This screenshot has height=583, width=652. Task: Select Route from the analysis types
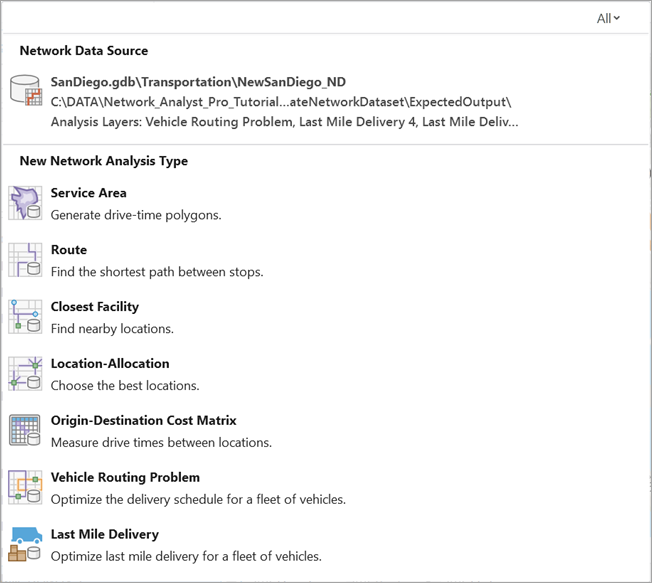[x=69, y=250]
